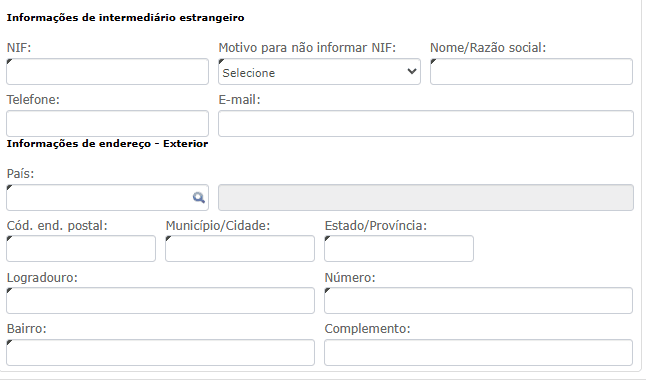Click the Logradouro input field
The image size is (646, 382).
pos(161,300)
